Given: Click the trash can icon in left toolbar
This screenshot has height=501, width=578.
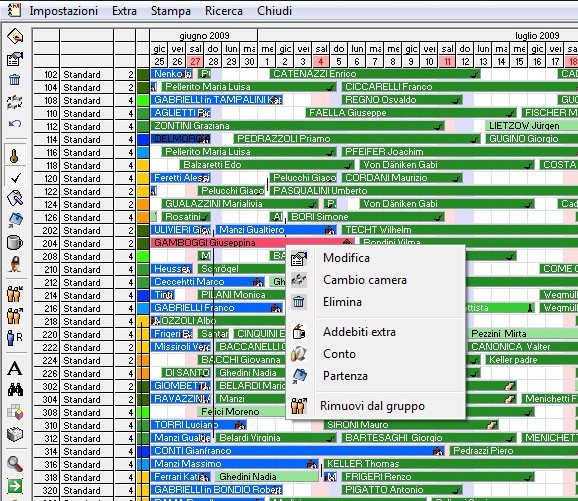Looking at the screenshot, I should click(x=15, y=79).
